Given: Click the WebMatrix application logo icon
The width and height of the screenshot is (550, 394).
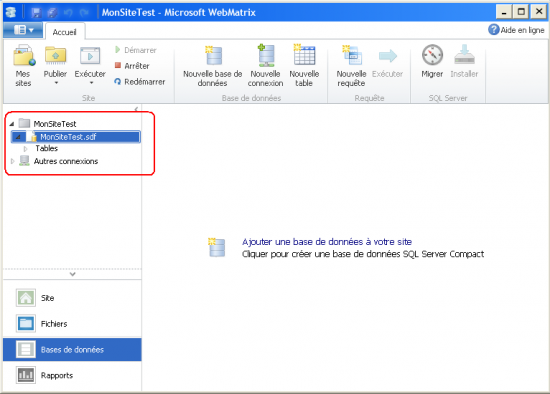Looking at the screenshot, I should point(11,12).
